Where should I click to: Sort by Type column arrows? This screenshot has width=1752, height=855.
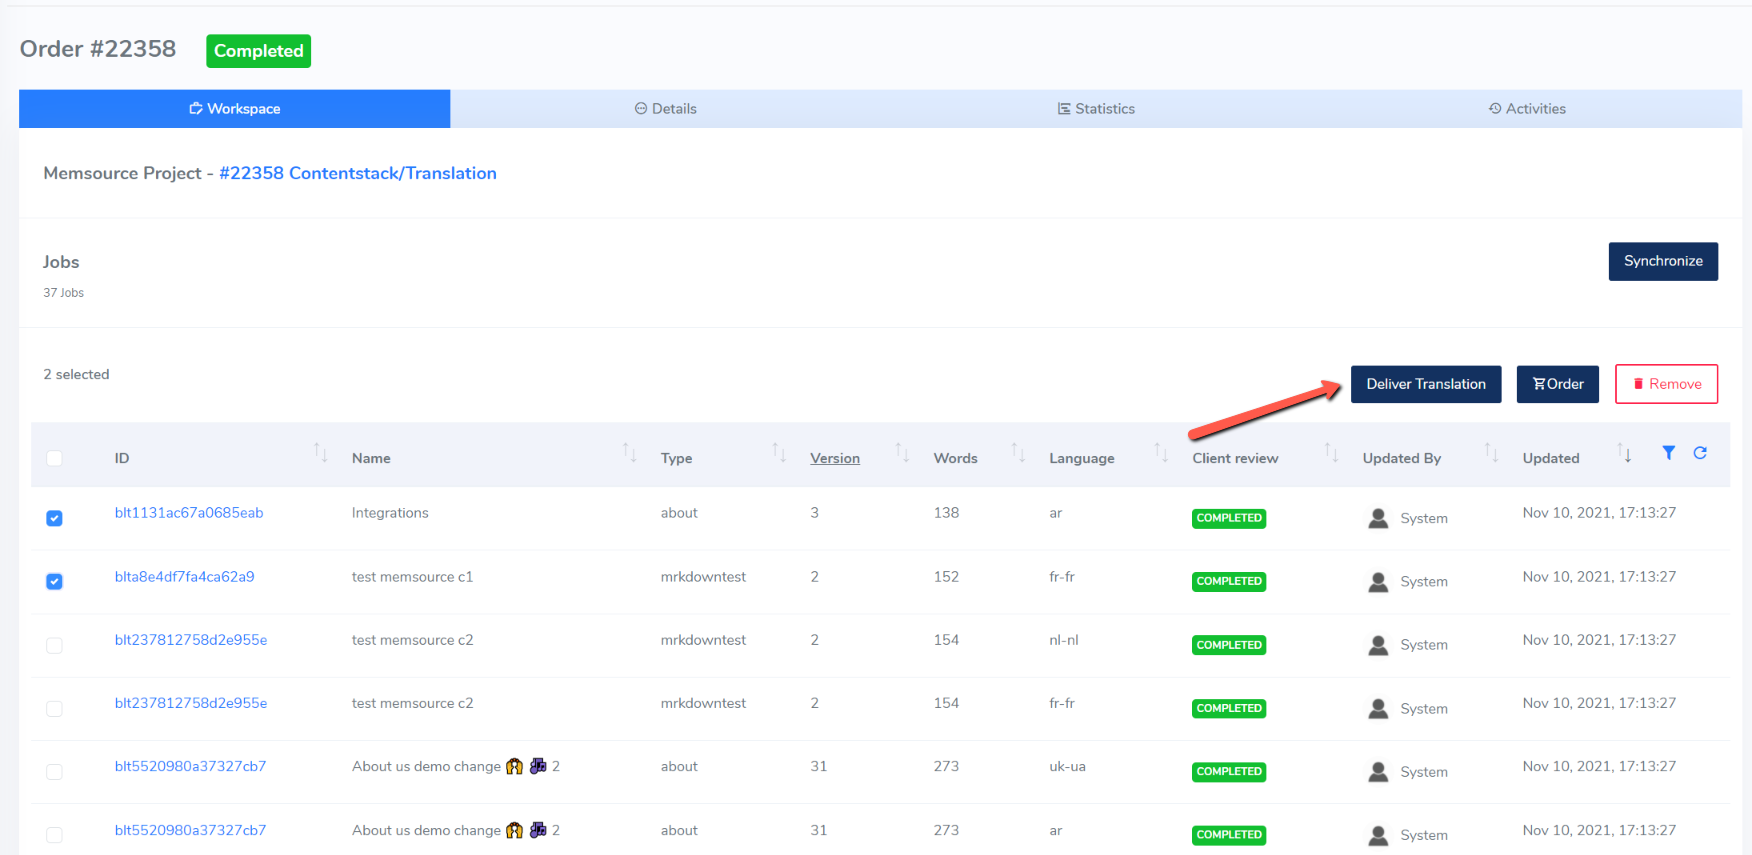[778, 452]
